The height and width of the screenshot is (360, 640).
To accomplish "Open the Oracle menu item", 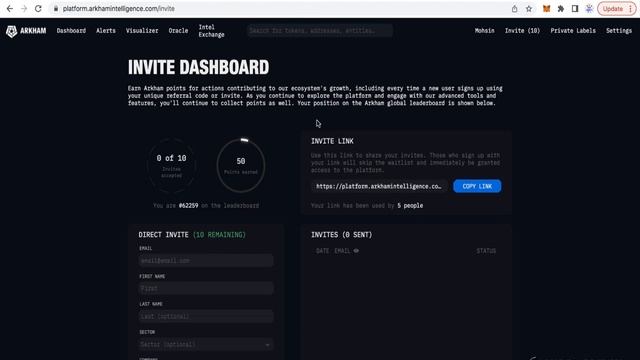I will click(178, 31).
